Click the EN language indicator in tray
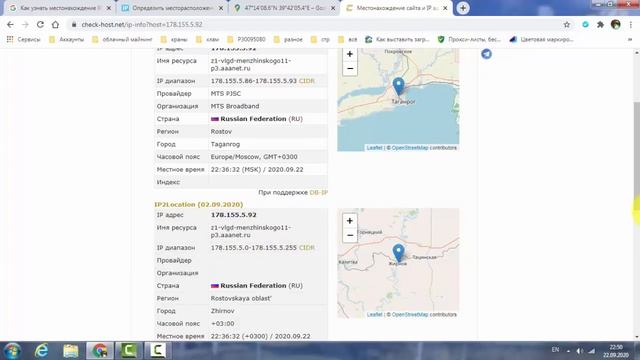 [555, 350]
